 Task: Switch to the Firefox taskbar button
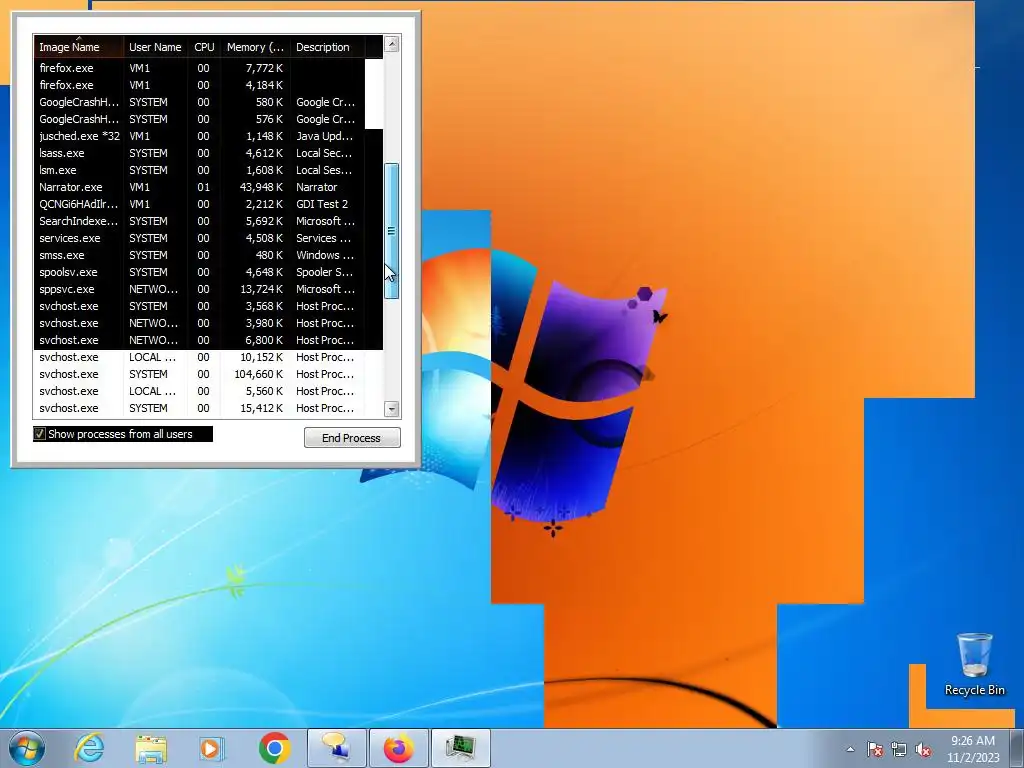[398, 748]
